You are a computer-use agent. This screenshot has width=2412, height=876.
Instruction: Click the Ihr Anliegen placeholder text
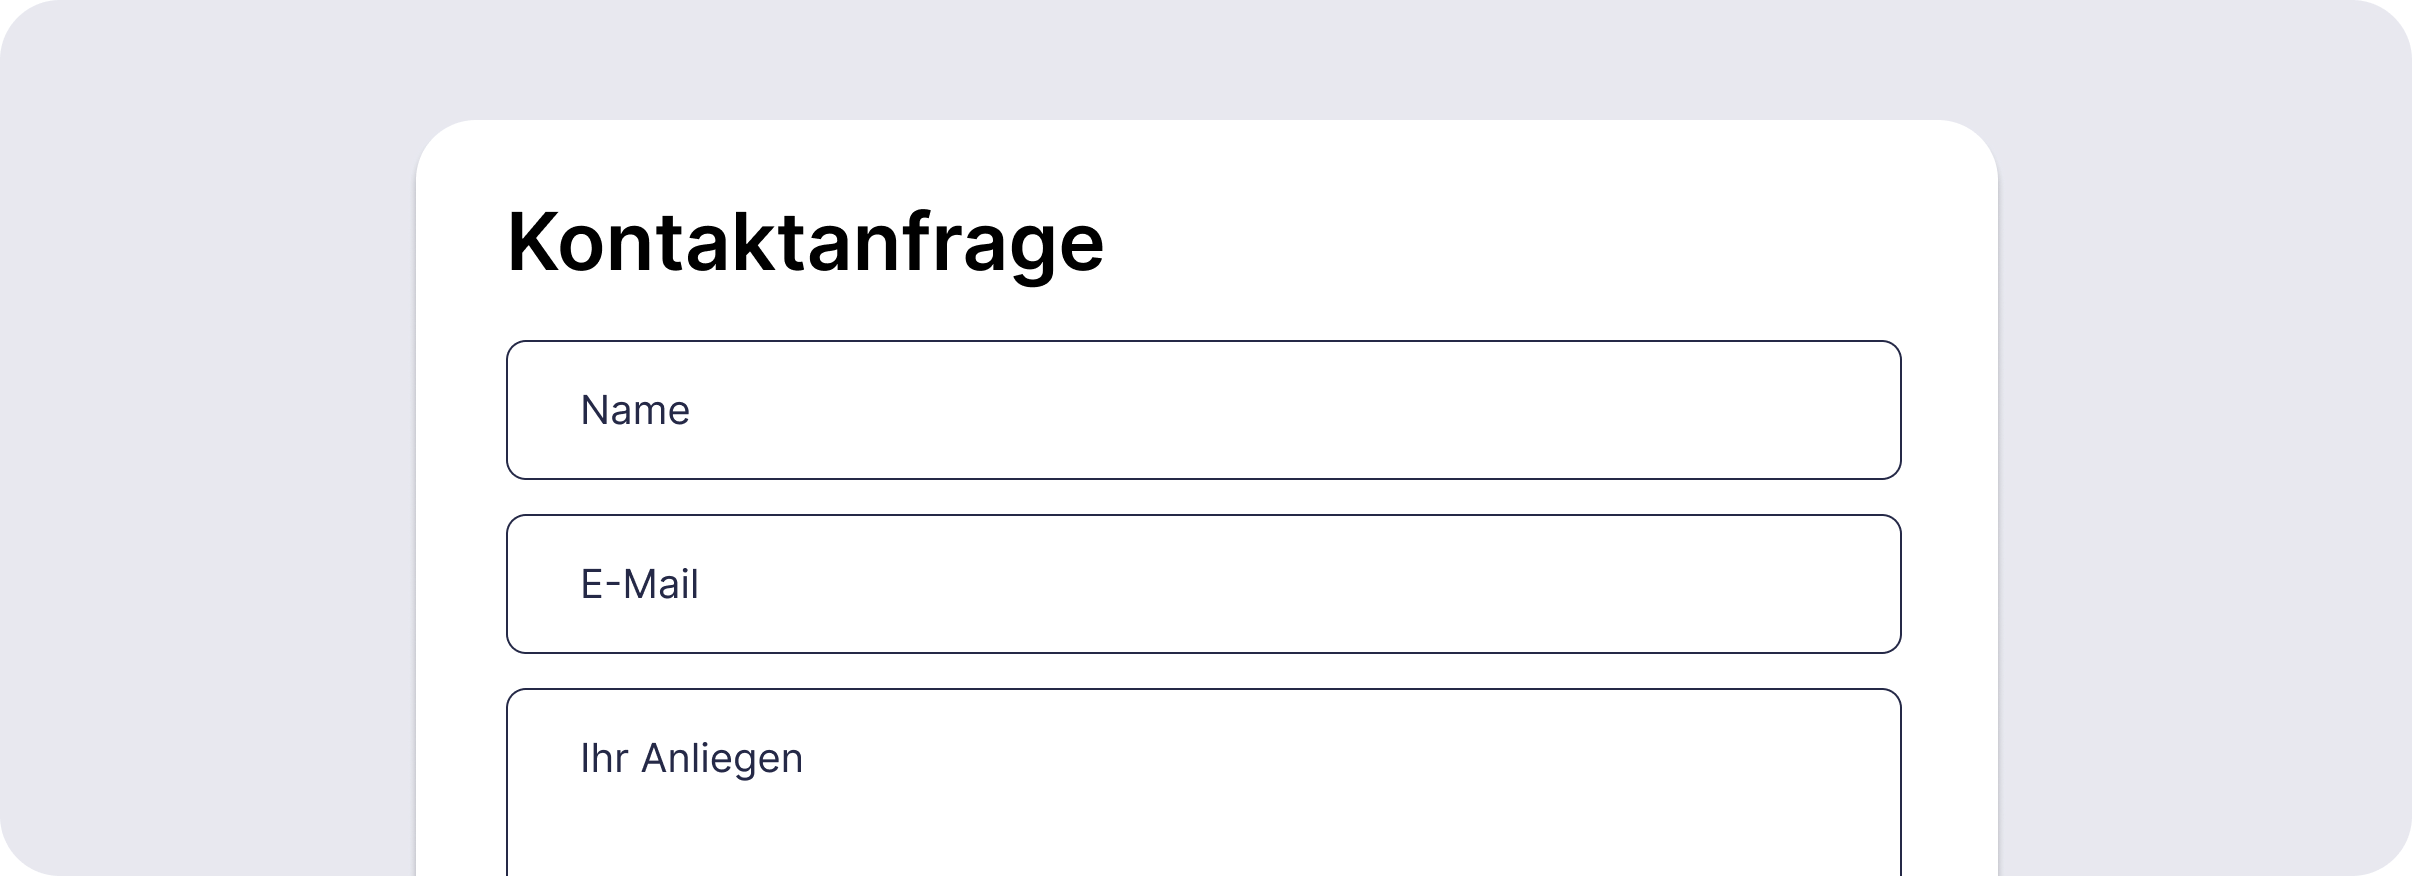pos(690,757)
